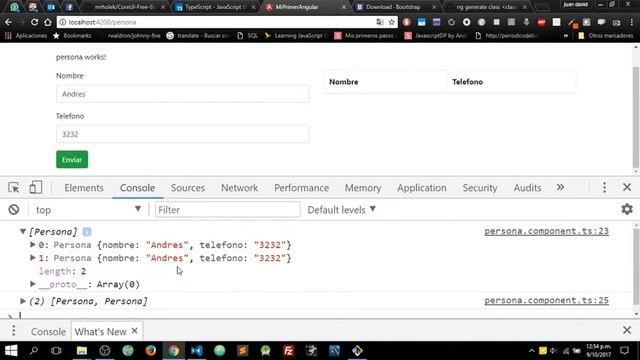Open the DevTools three-dot customize menu
Viewport: 640px width, 360px height.
pos(604,187)
